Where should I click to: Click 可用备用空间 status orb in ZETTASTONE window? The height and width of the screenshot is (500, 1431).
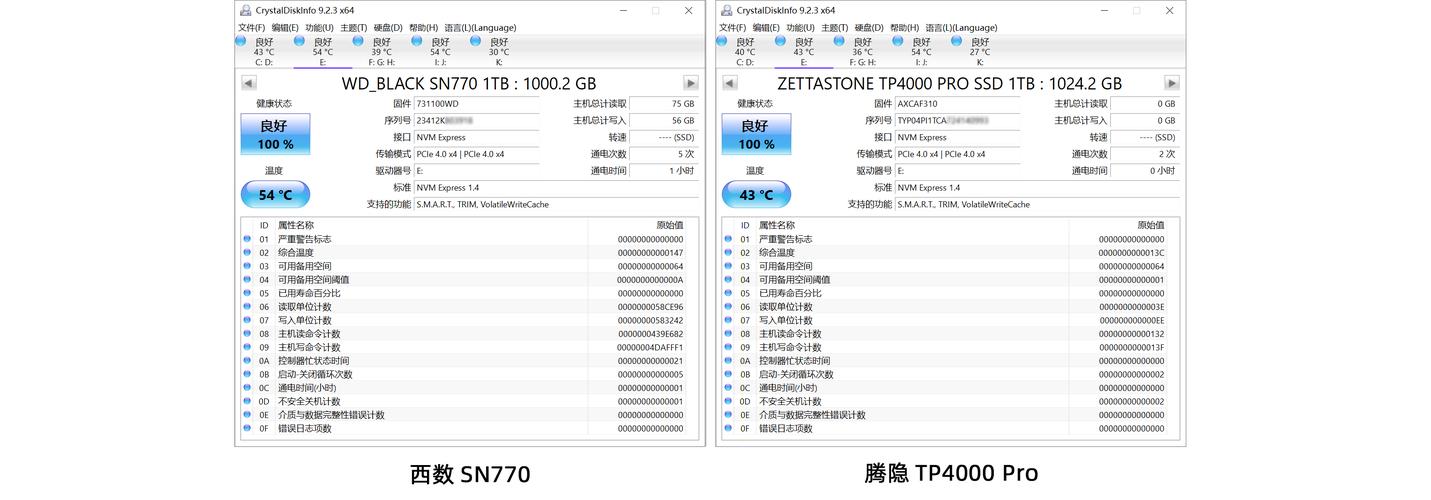pos(728,266)
